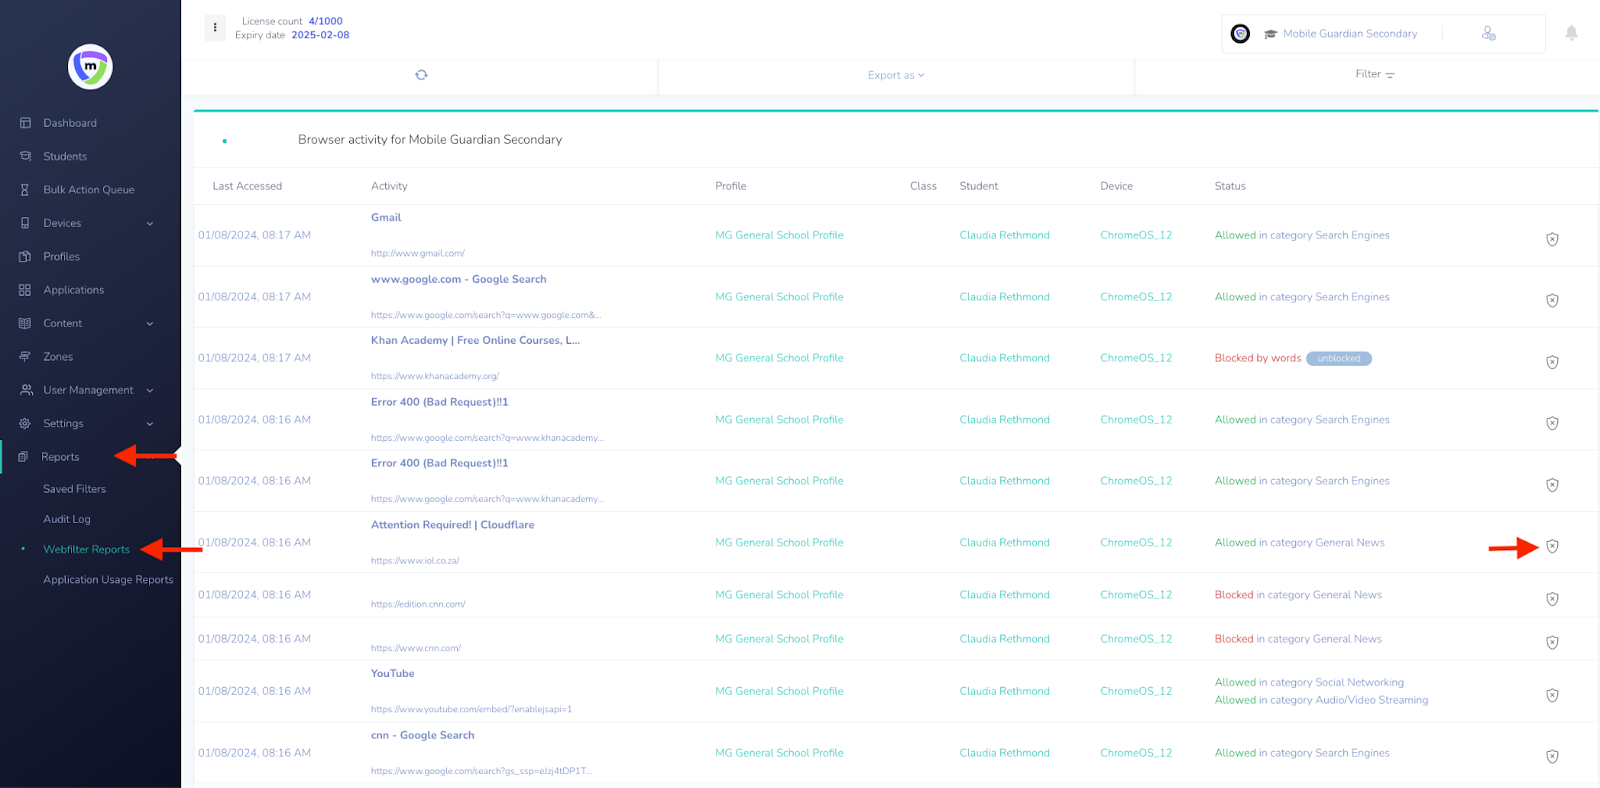Viewport: 1600px width, 788px height.
Task: Click the three-dot menu beside License count
Action: coord(215,27)
